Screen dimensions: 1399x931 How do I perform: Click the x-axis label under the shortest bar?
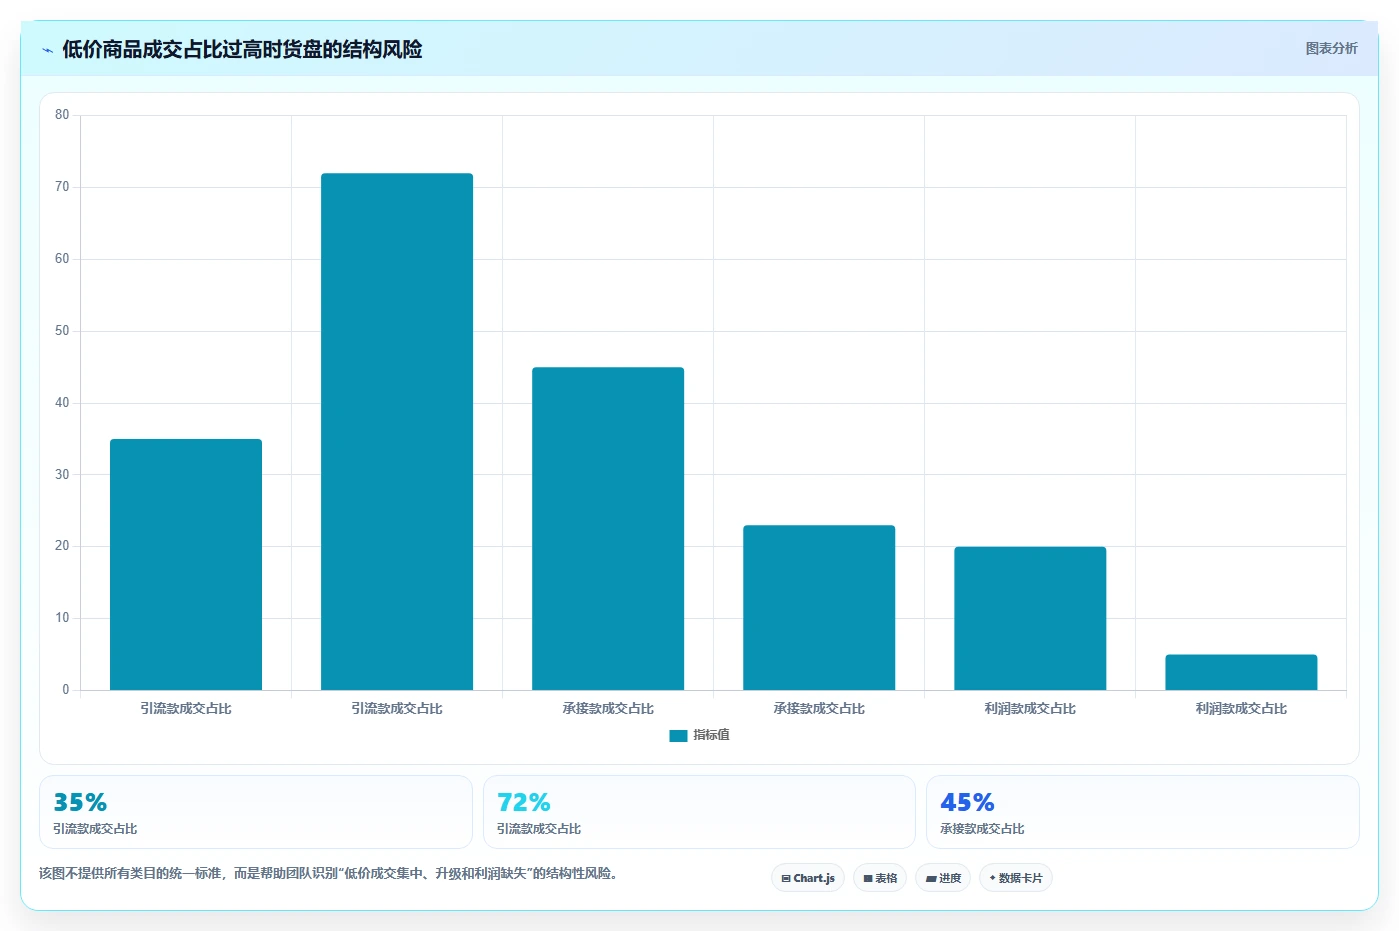point(1241,708)
